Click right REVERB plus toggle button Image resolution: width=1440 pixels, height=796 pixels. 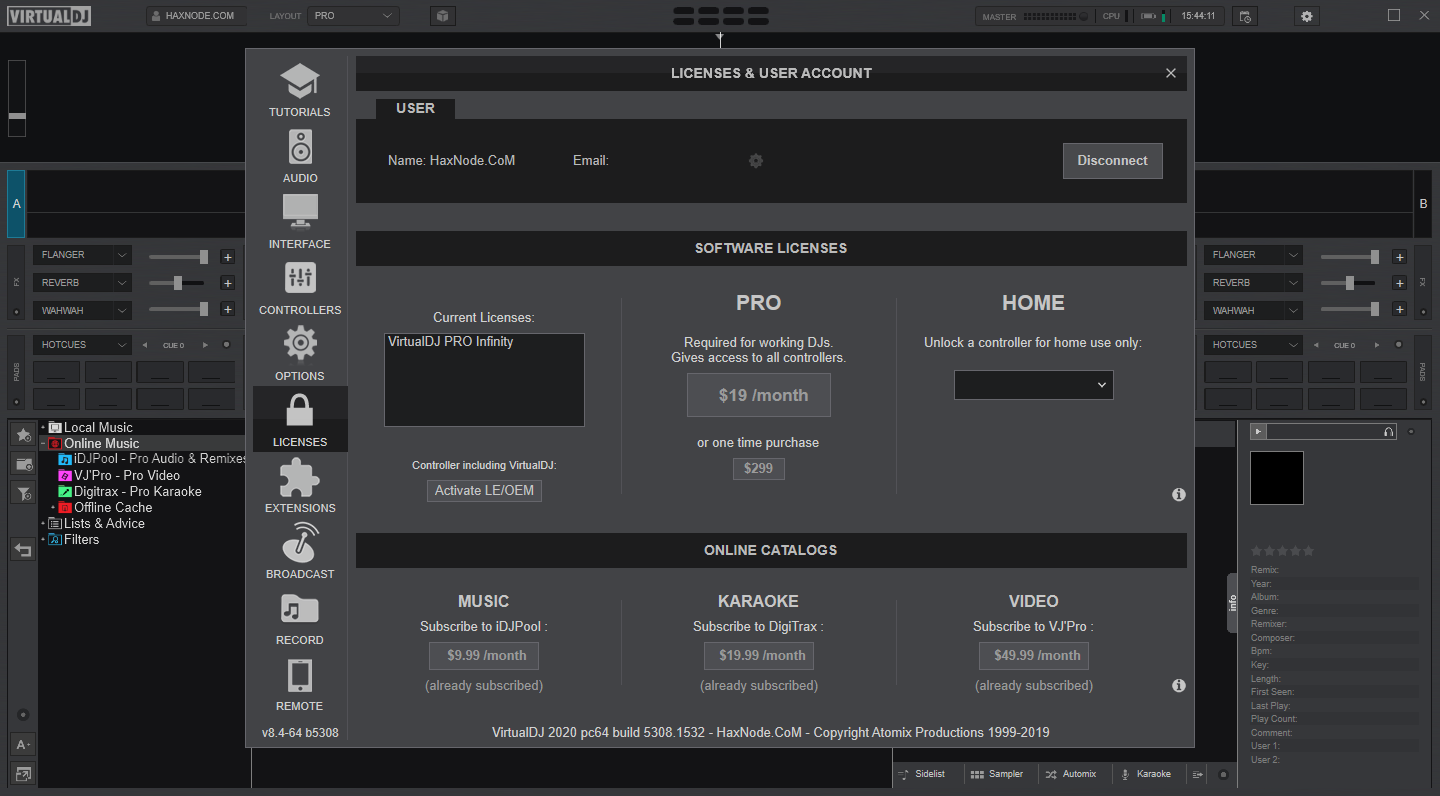1398,283
